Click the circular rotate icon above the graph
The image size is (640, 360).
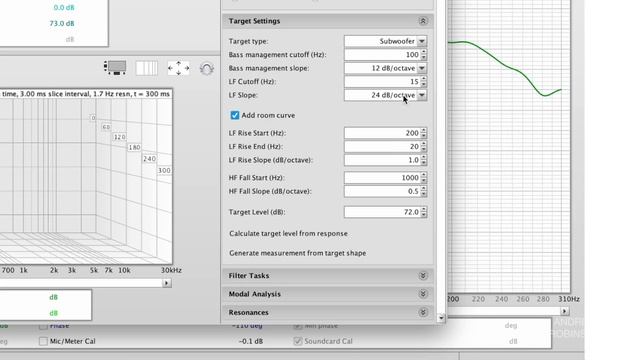click(x=207, y=69)
